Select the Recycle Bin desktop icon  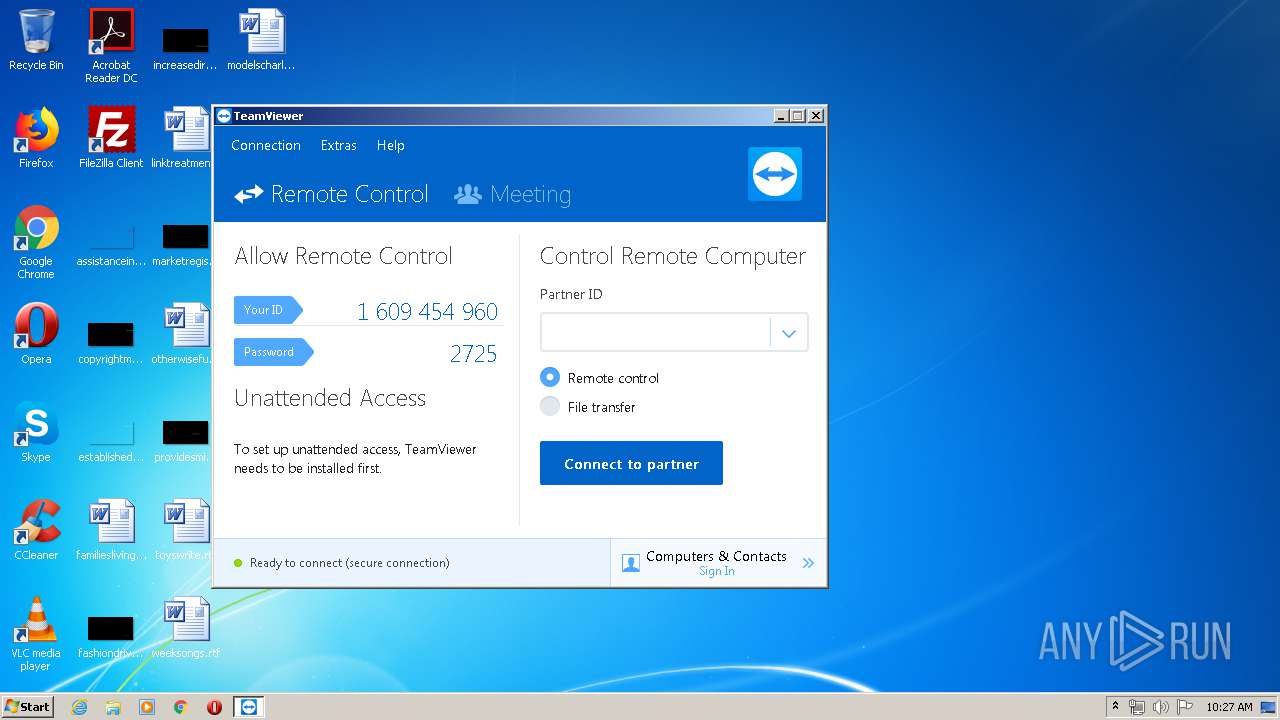click(36, 40)
